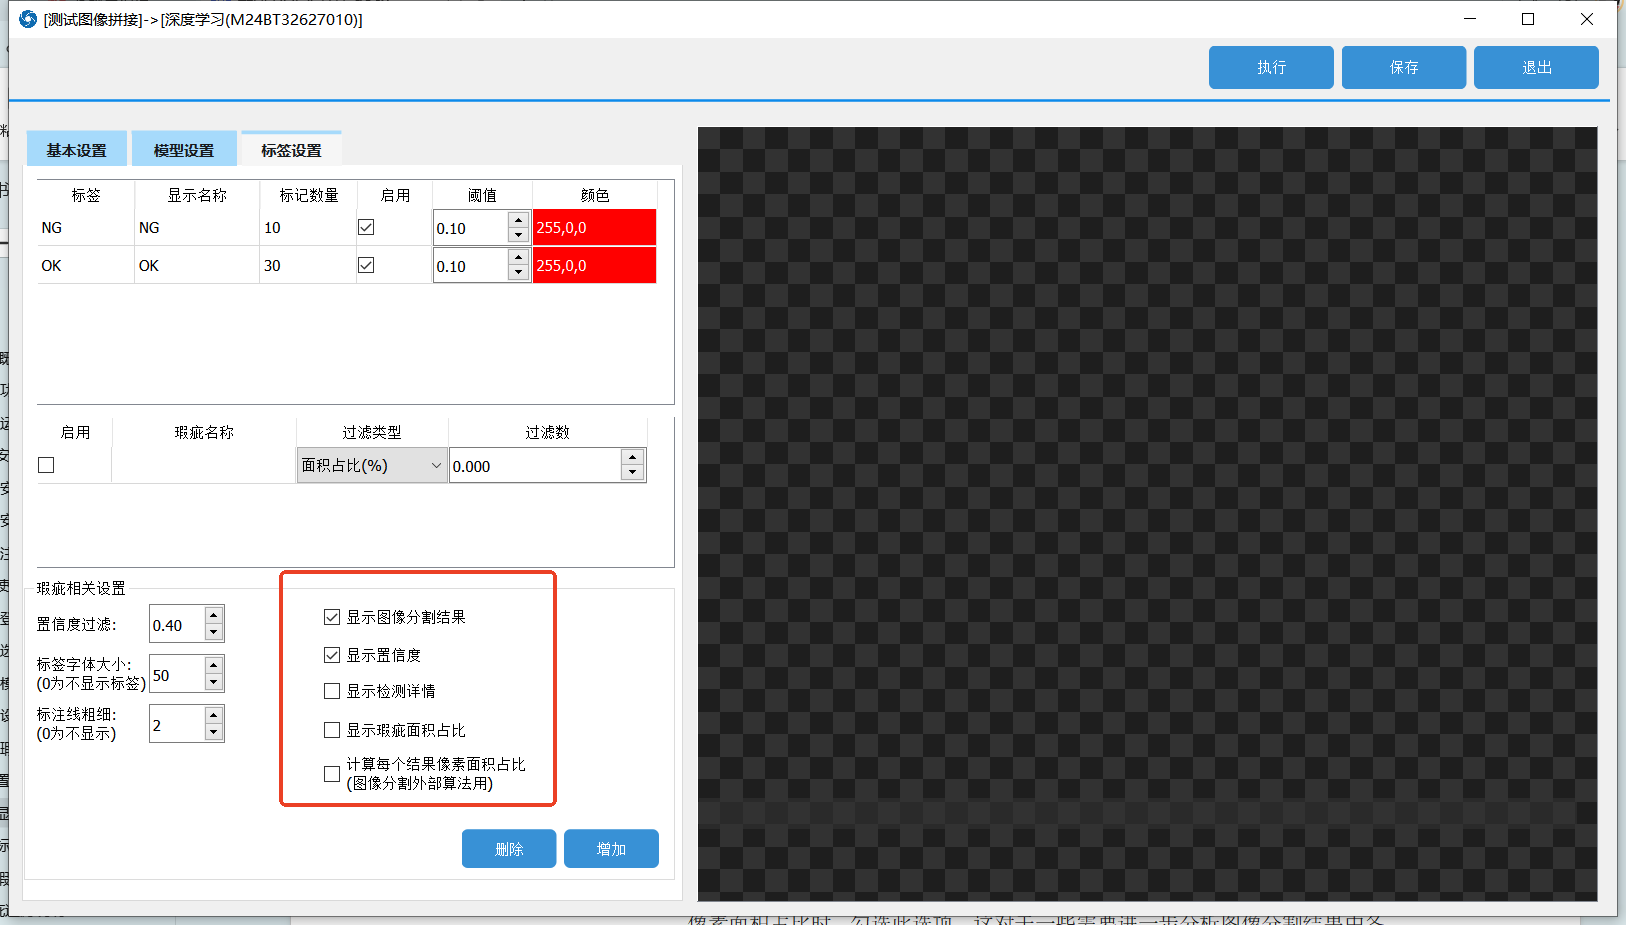
Task: Switch to the 模型设置 tab
Action: coord(184,150)
